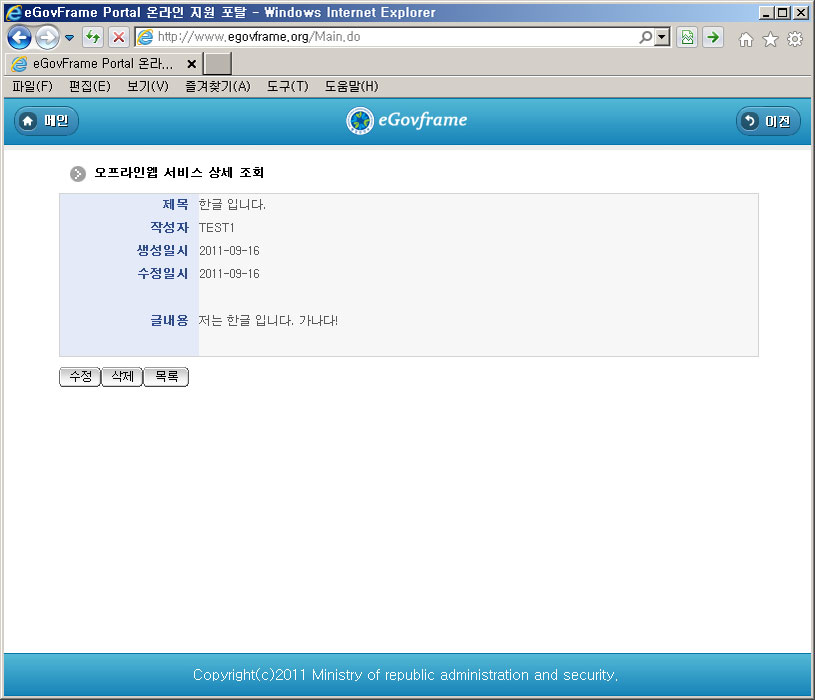Click the red Stop loading icon
Viewport: 815px width, 700px height.
pos(118,38)
